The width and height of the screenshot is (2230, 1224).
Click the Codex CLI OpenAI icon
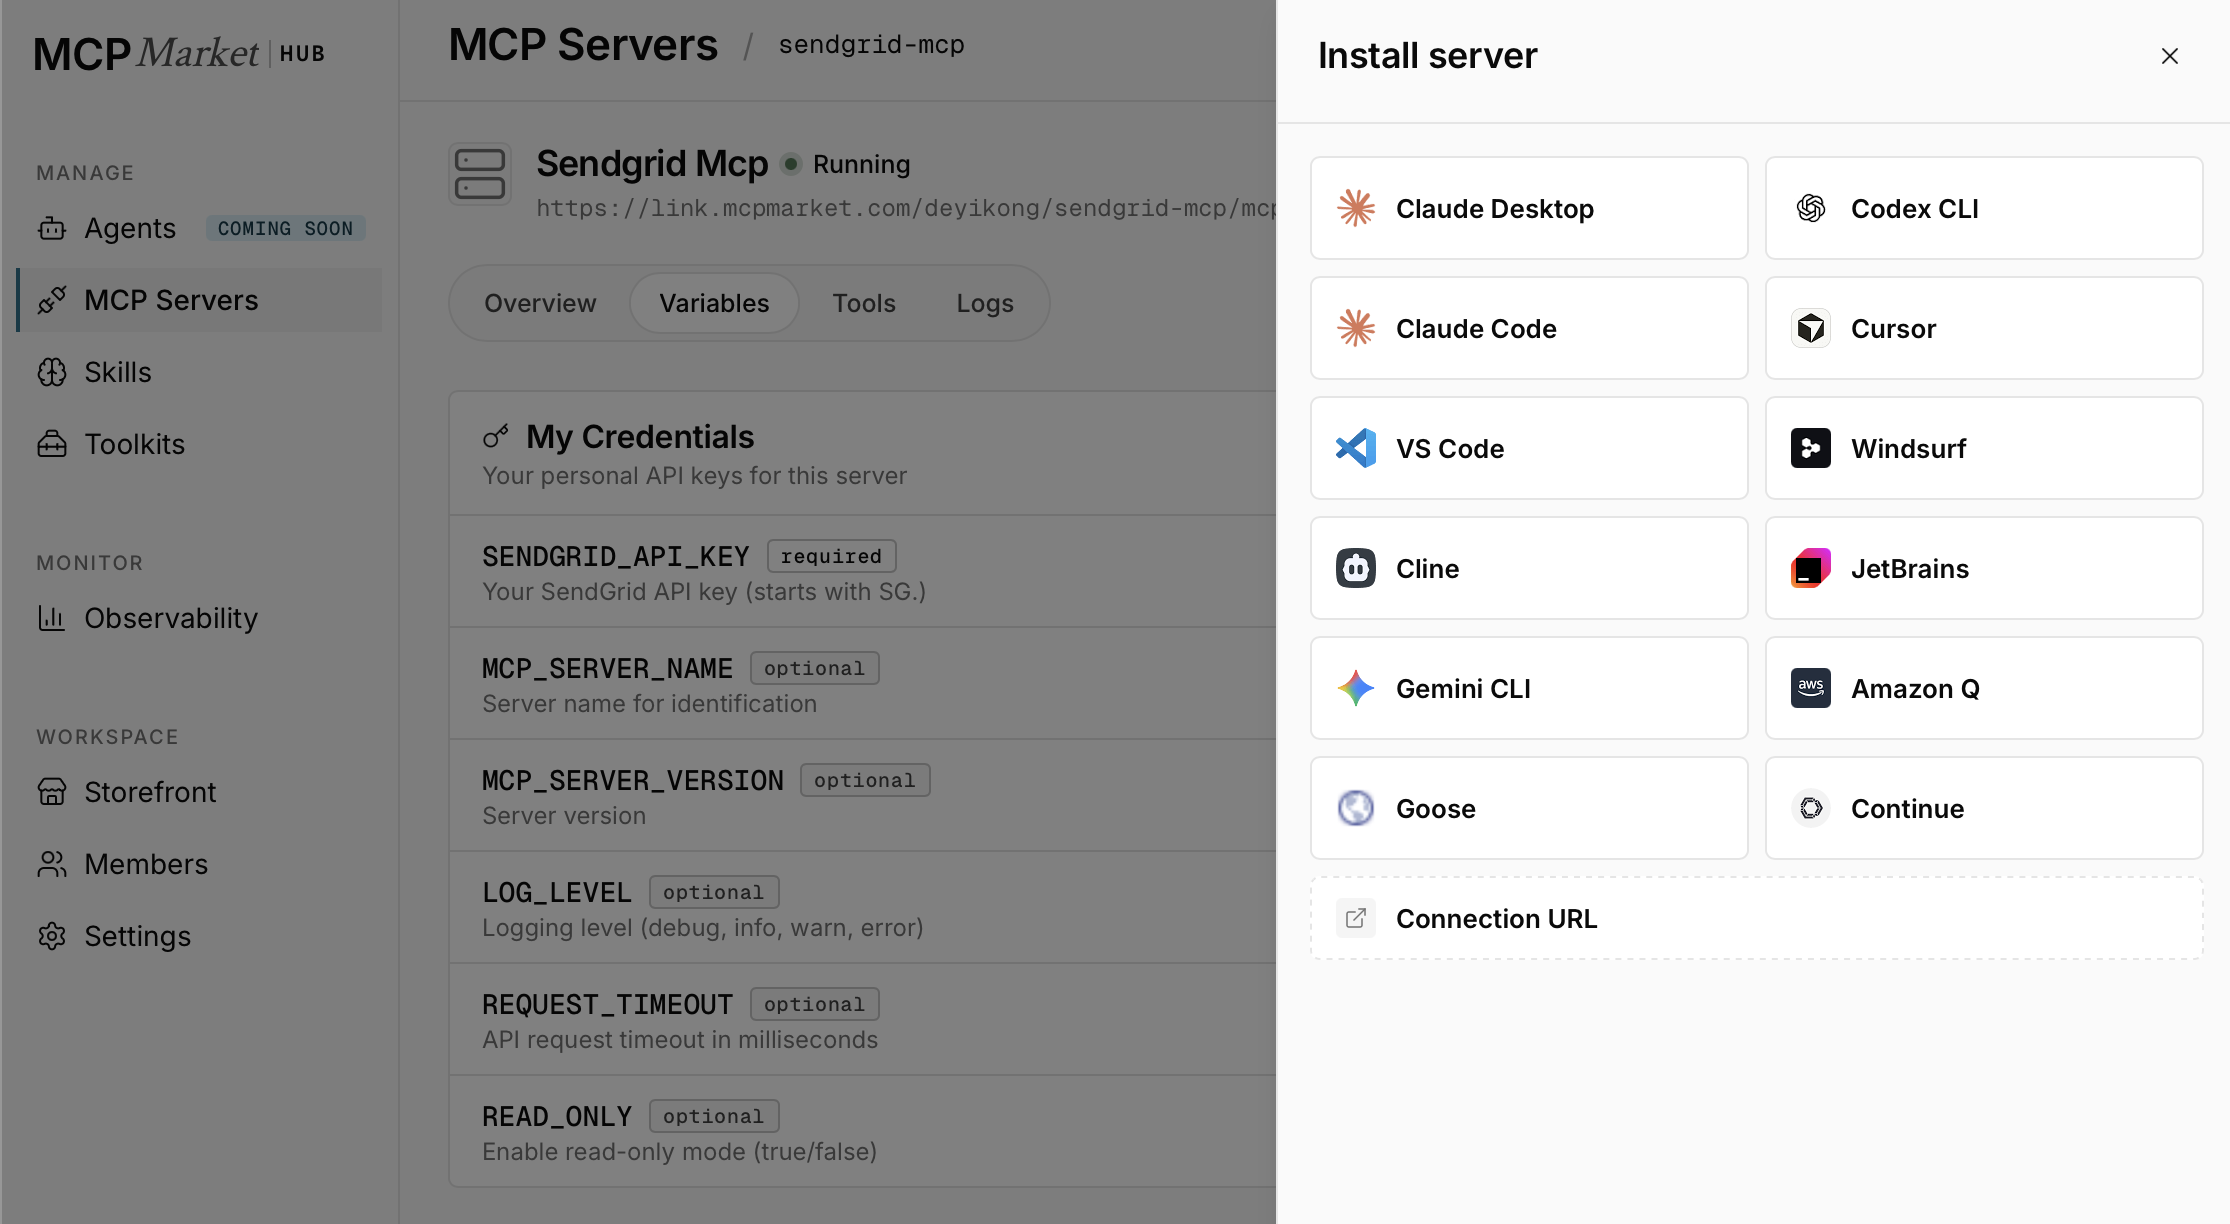(x=1811, y=208)
